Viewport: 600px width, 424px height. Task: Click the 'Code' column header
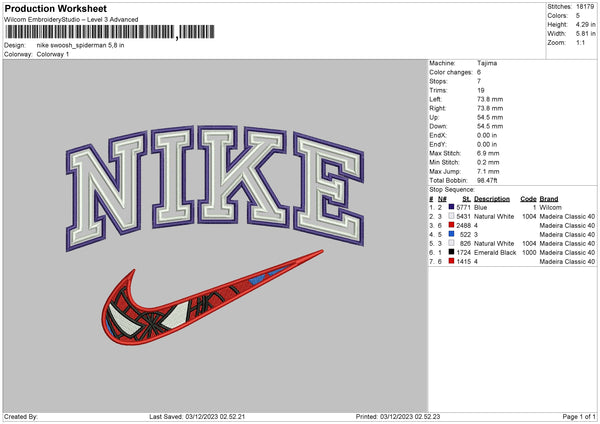point(528,199)
